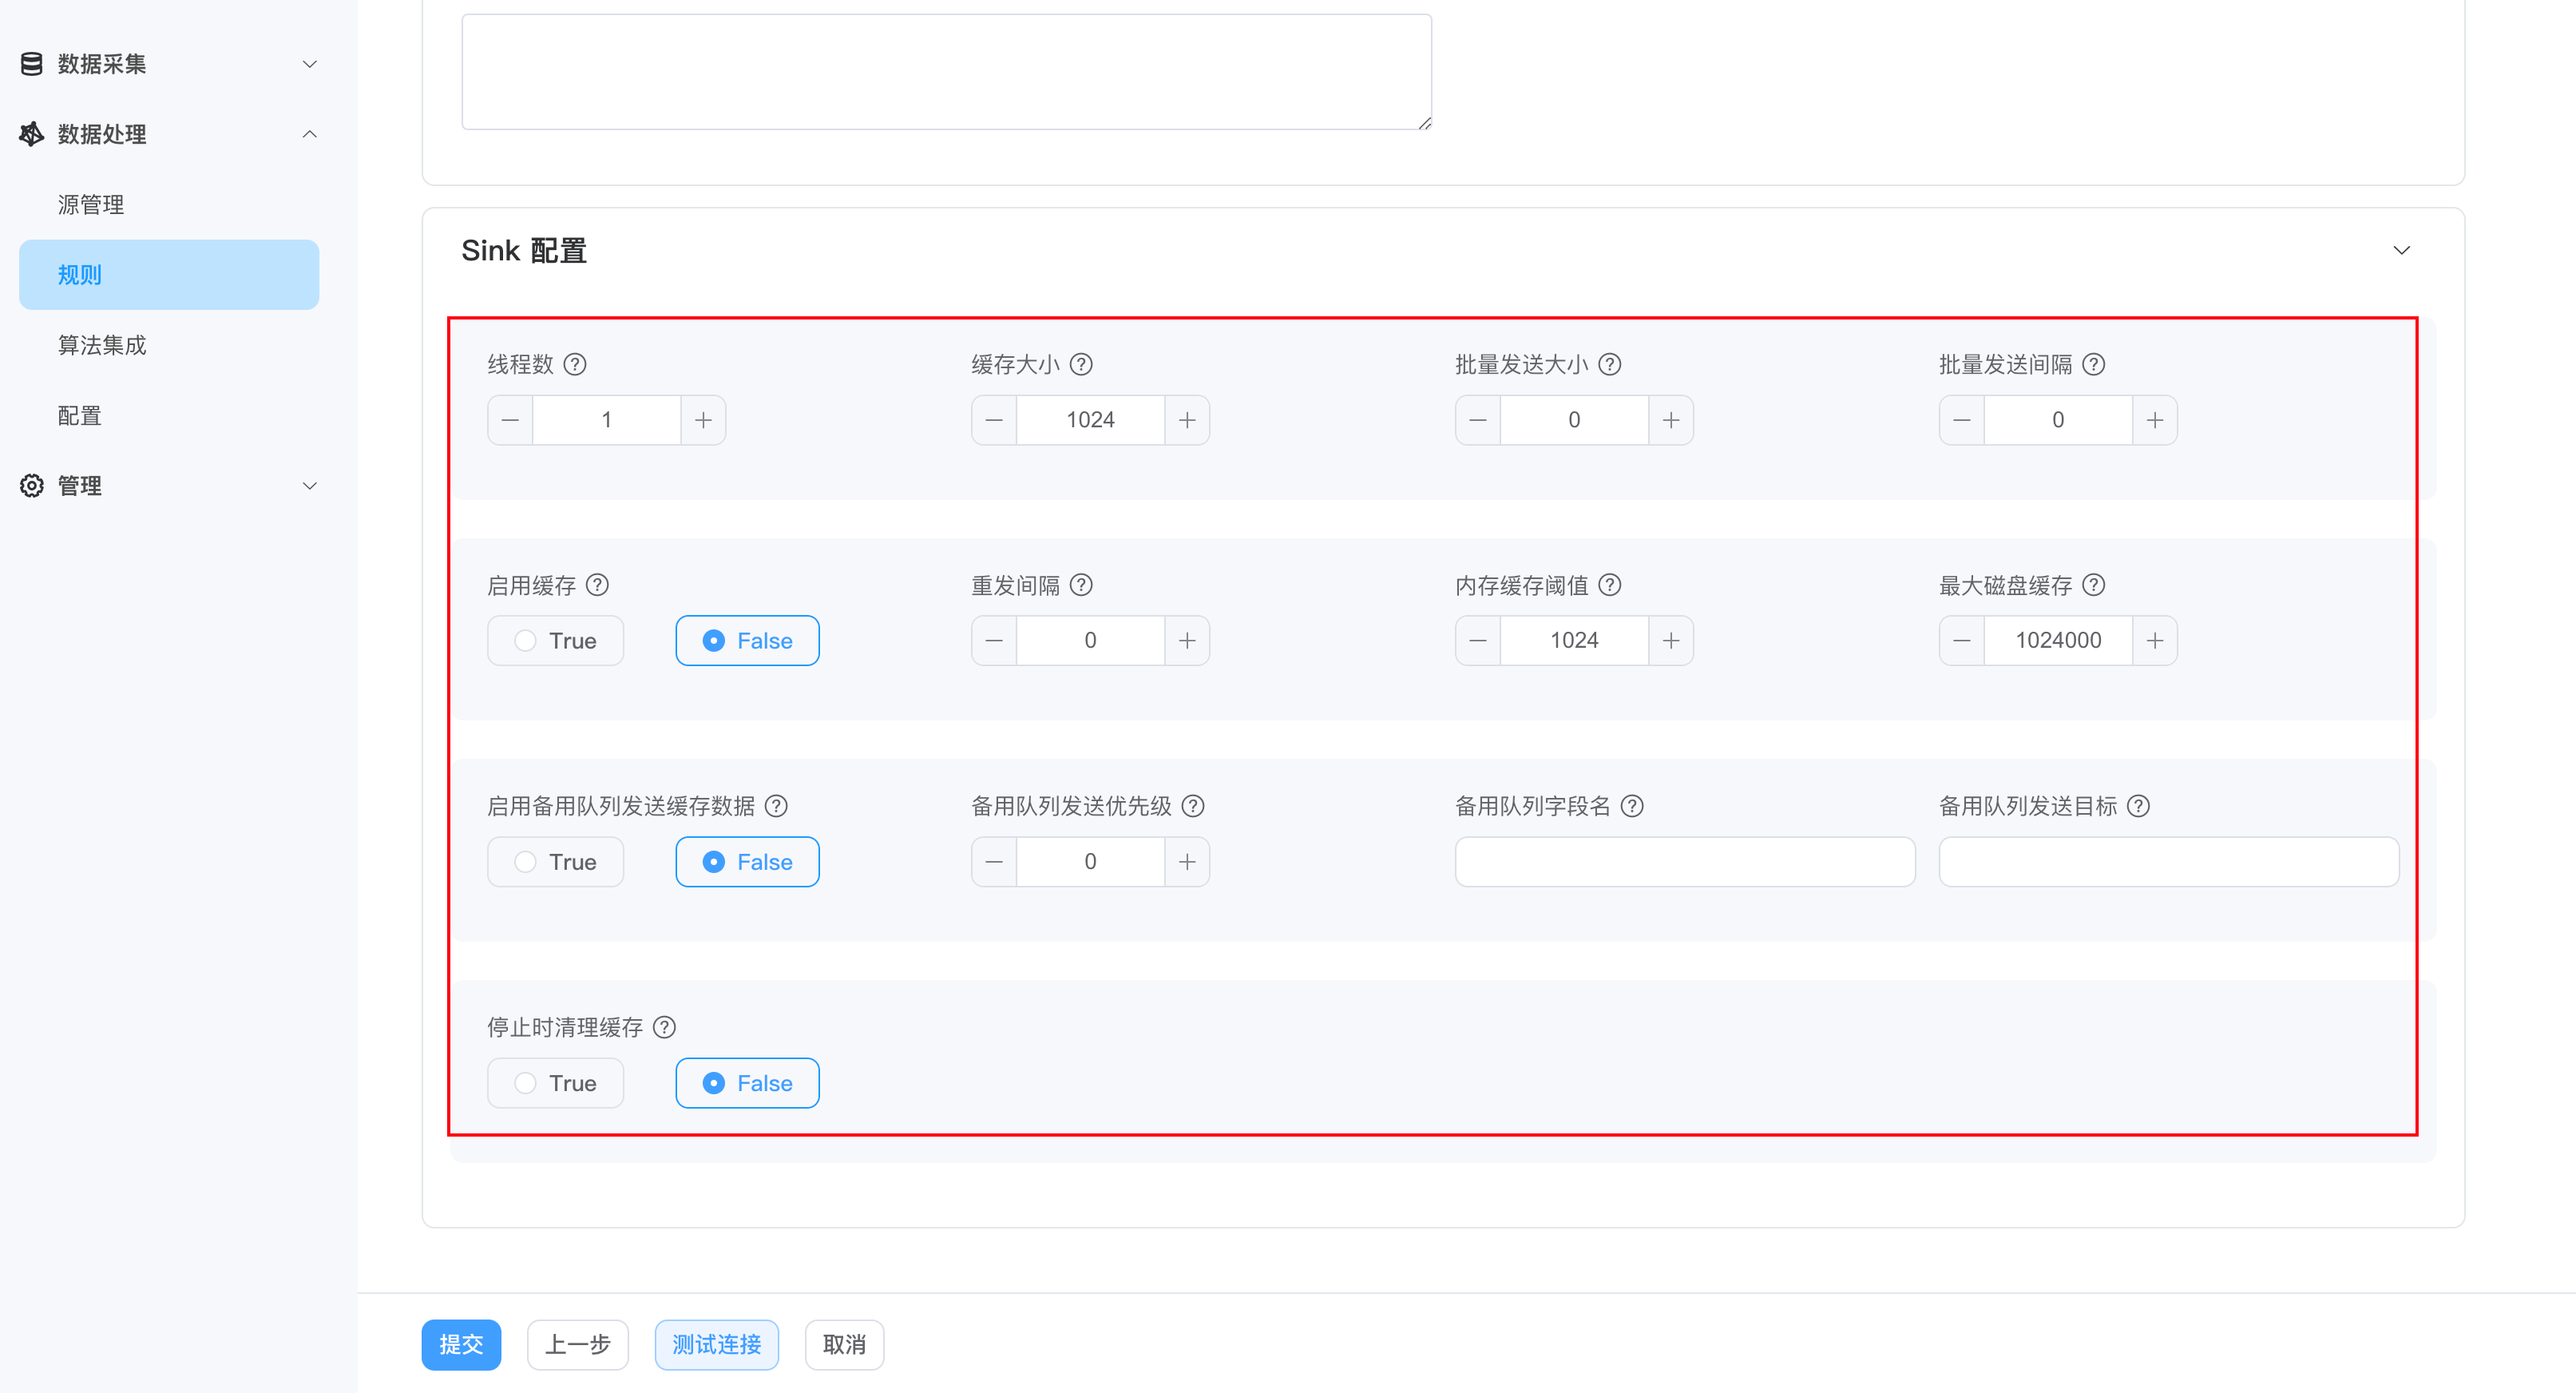Screen dimensions: 2576x1393
Task: Click help icon next to 线程数
Action: (575, 364)
